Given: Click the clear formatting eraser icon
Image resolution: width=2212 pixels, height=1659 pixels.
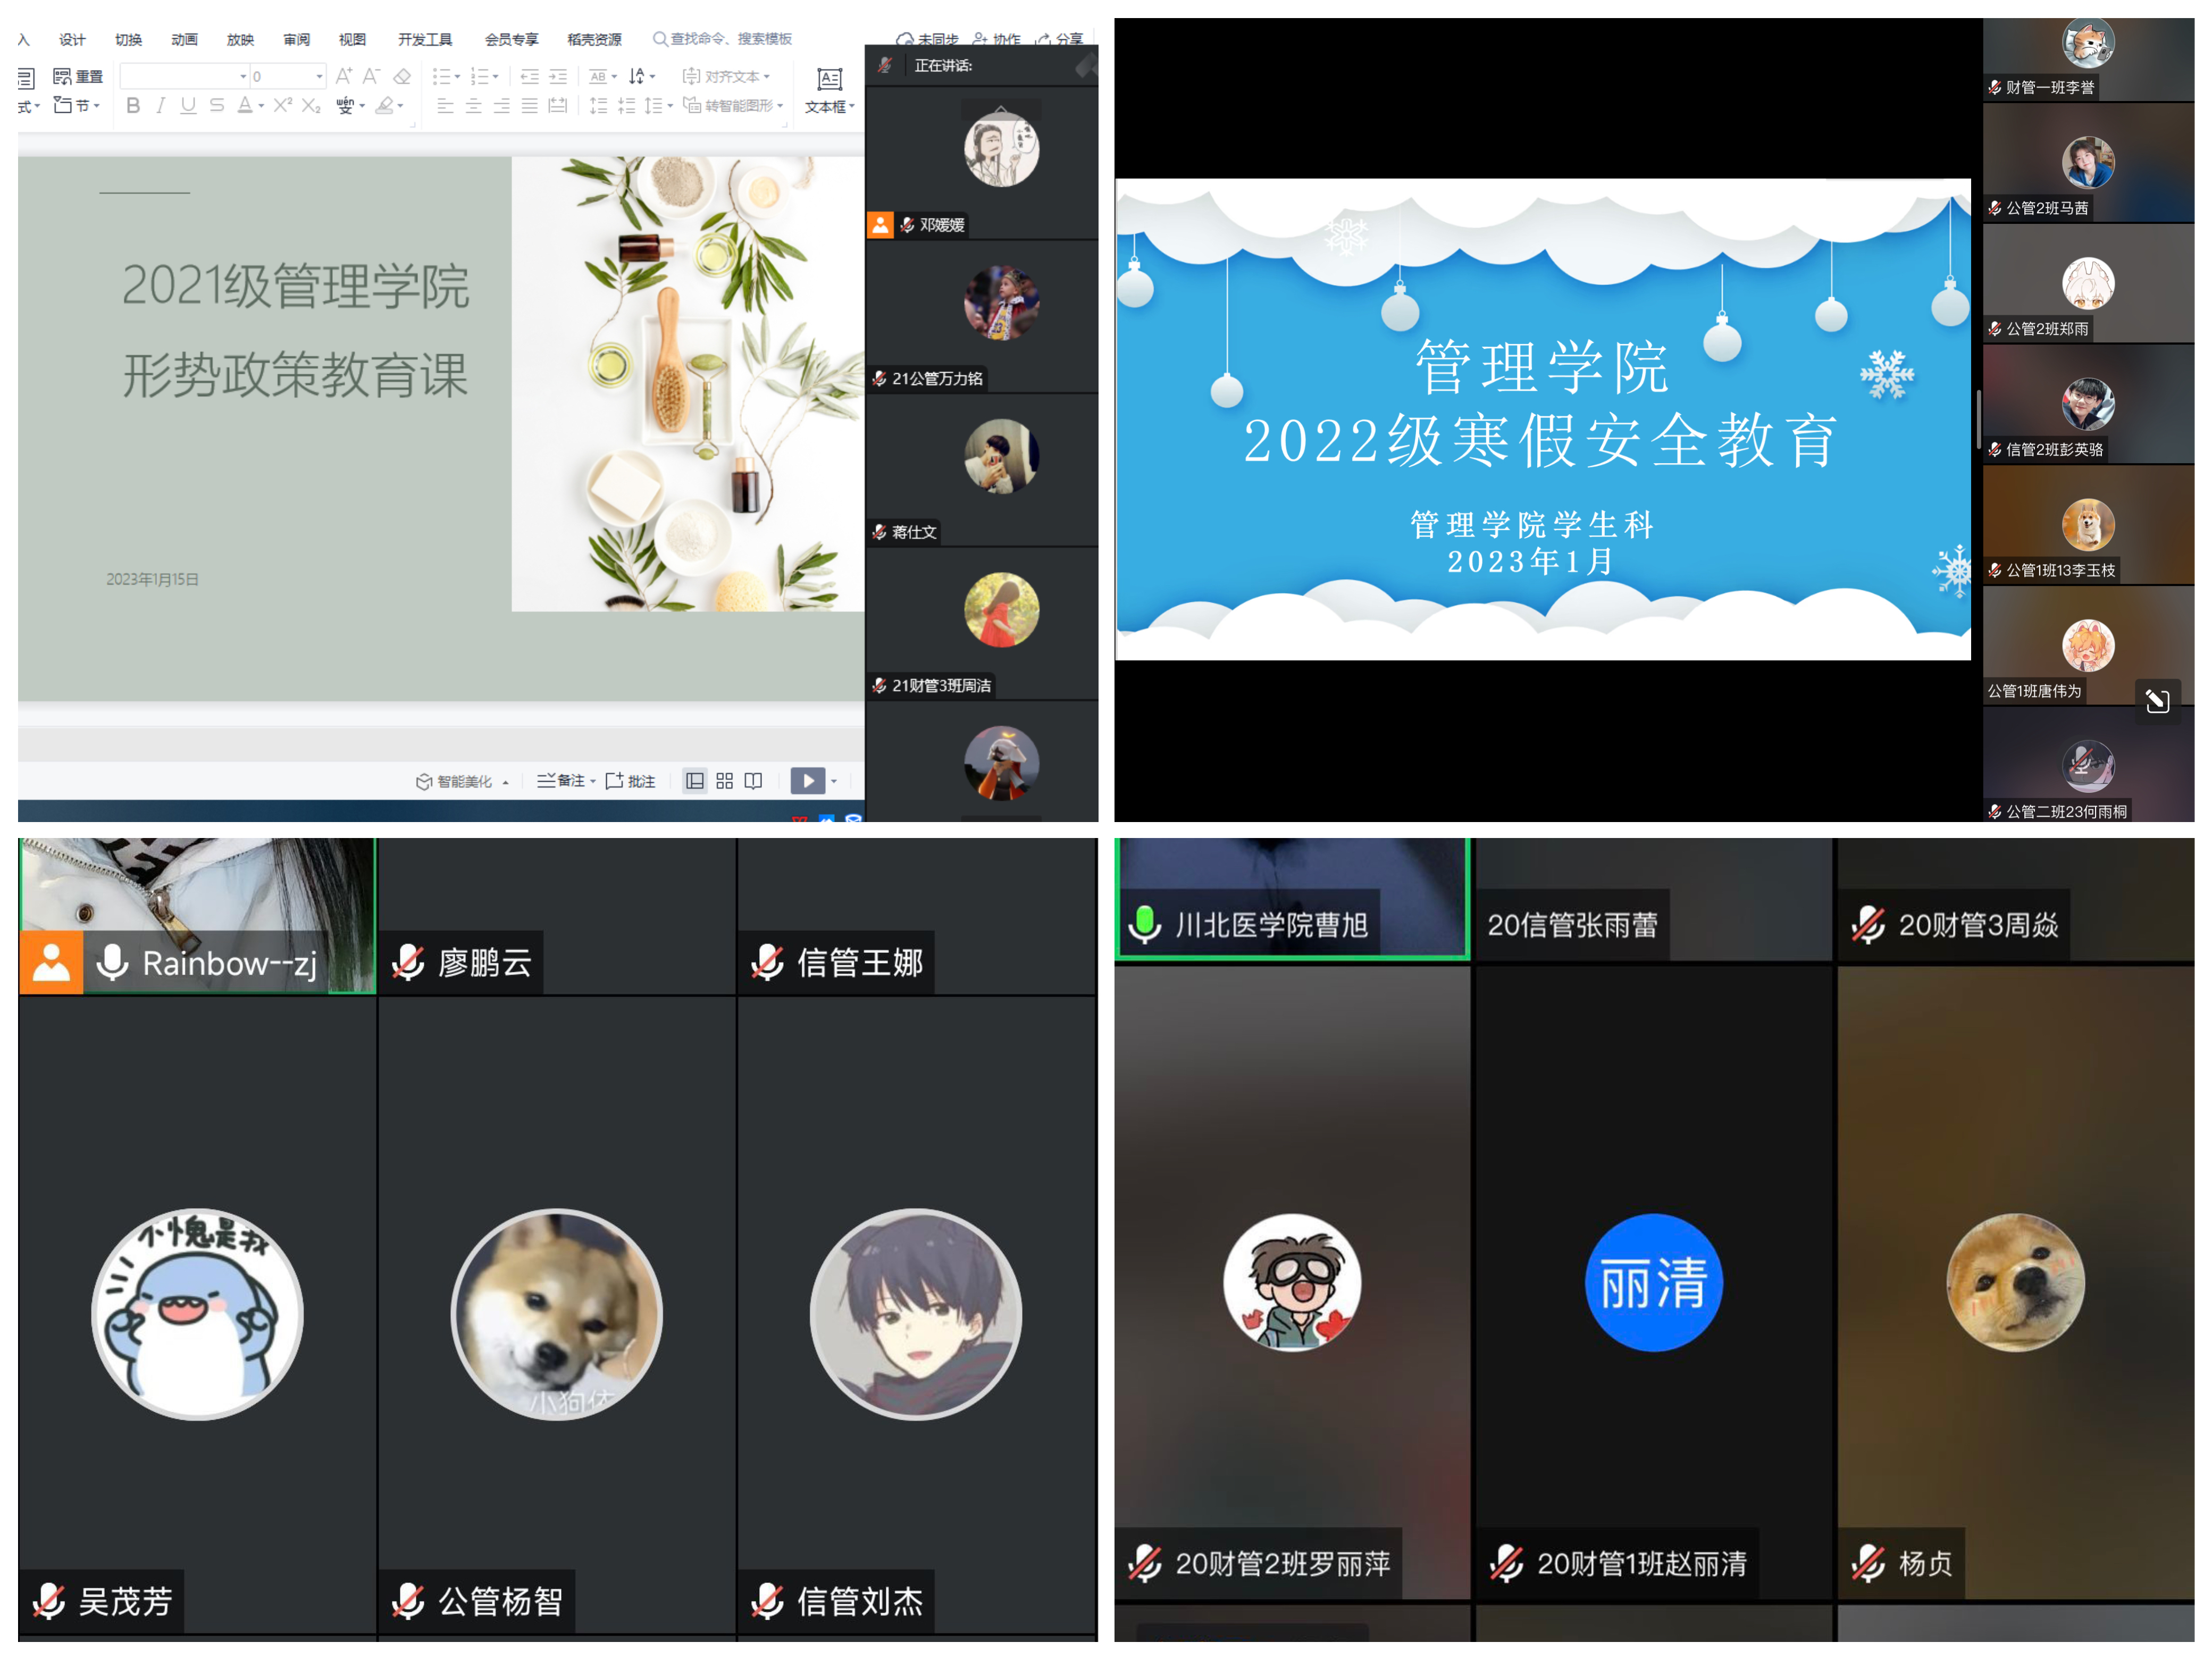Looking at the screenshot, I should (x=402, y=77).
